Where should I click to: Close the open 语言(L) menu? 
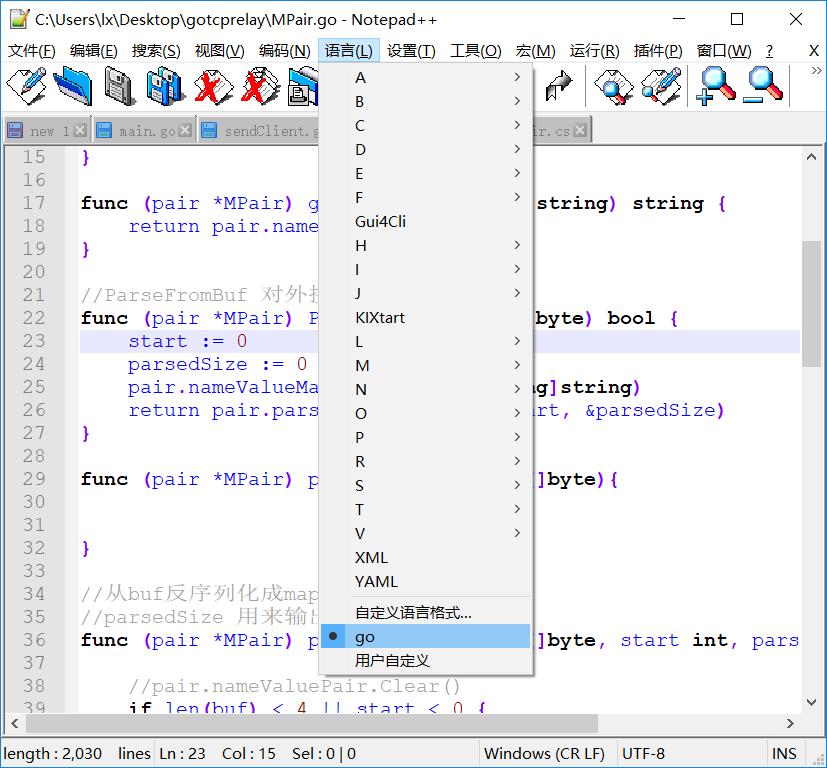point(349,51)
